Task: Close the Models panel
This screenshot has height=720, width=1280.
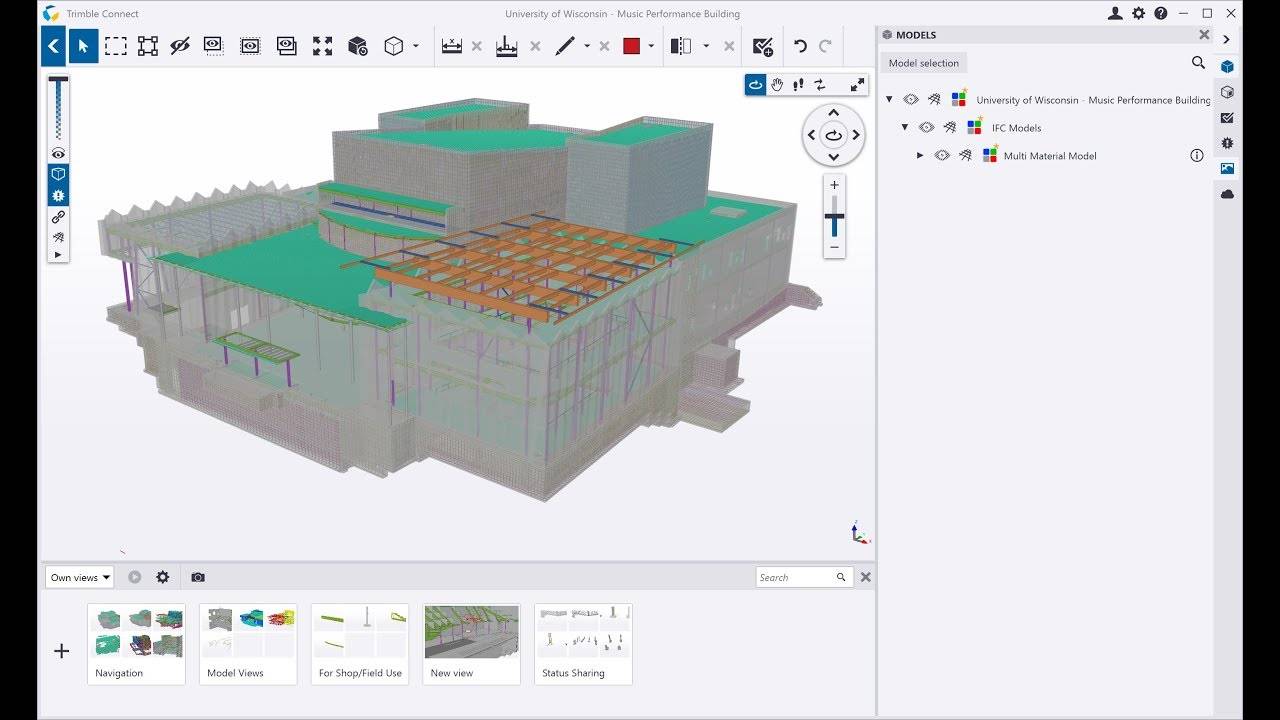Action: coord(1204,35)
